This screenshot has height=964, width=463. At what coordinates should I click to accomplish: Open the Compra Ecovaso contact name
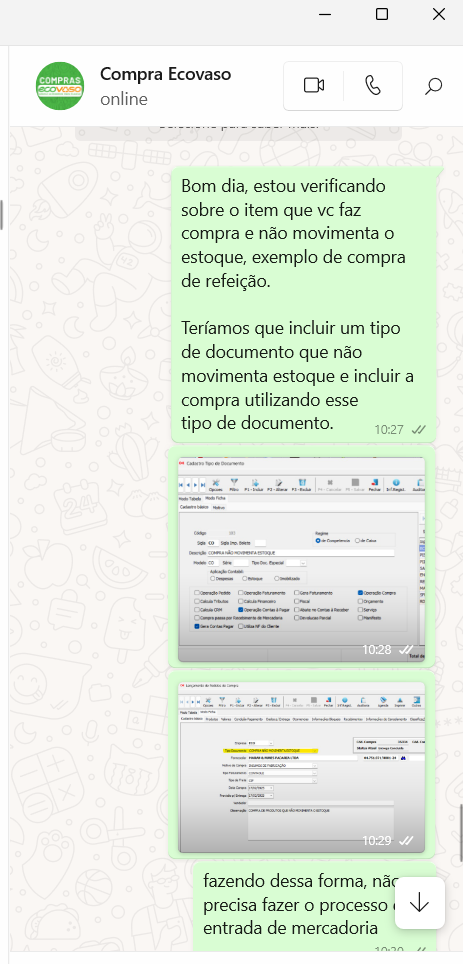(x=165, y=74)
